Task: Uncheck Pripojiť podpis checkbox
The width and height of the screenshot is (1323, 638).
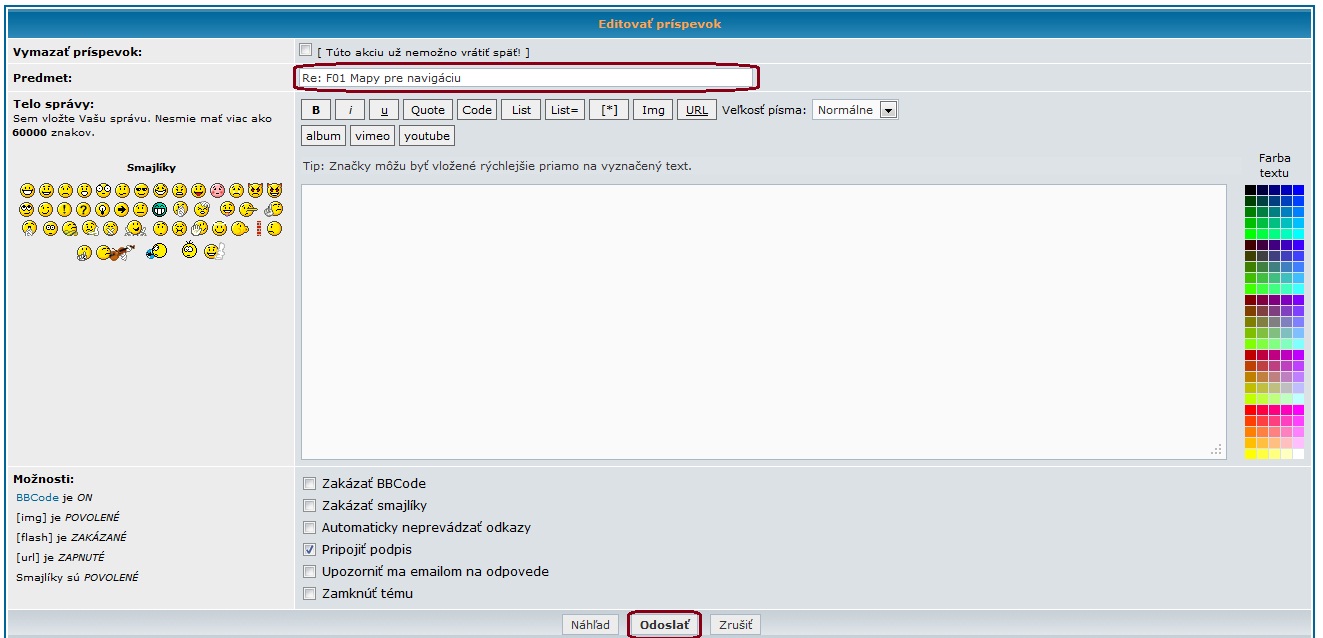Action: pos(309,550)
